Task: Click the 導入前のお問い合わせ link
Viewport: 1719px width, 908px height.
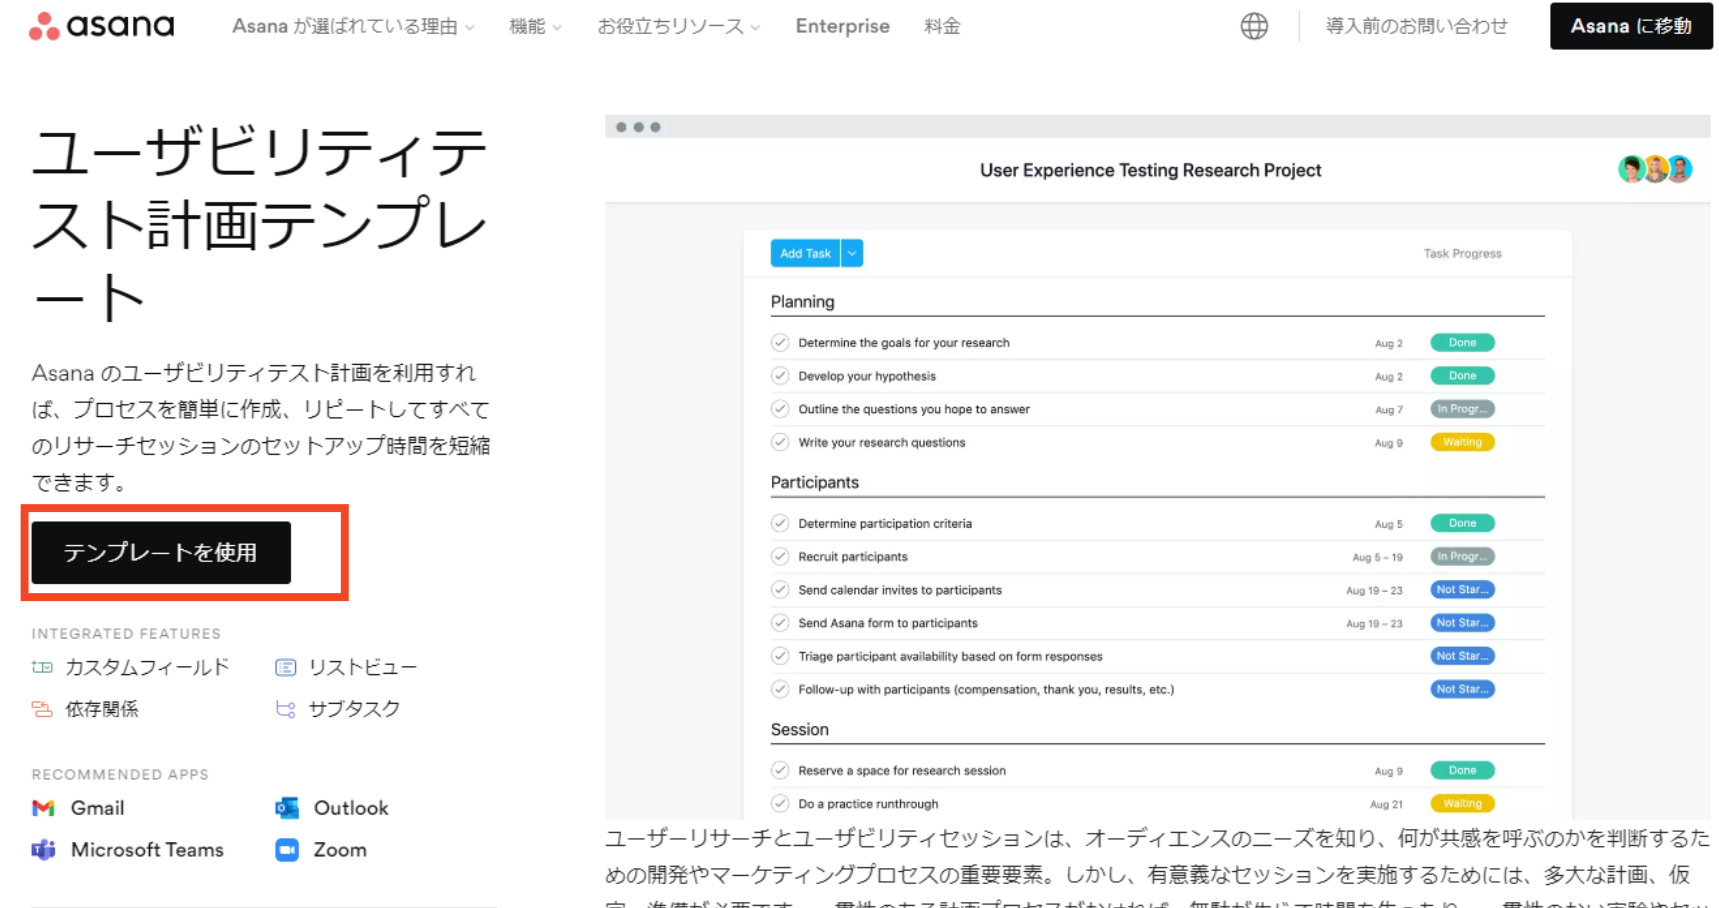Action: click(x=1416, y=26)
